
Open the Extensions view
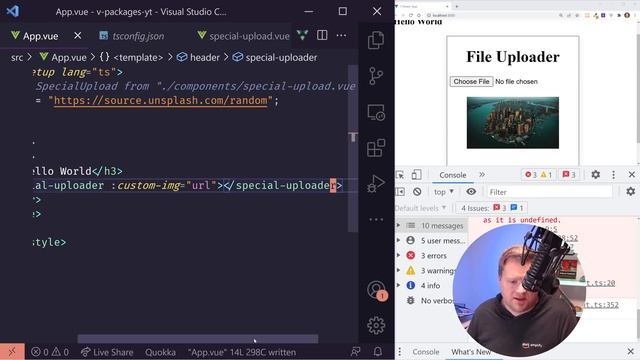pos(376,148)
